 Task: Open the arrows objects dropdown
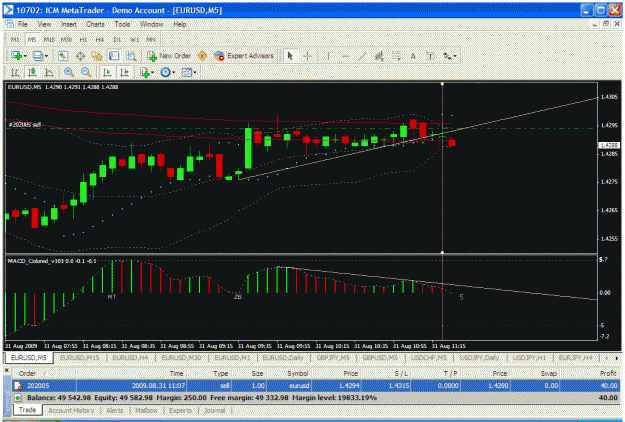450,56
